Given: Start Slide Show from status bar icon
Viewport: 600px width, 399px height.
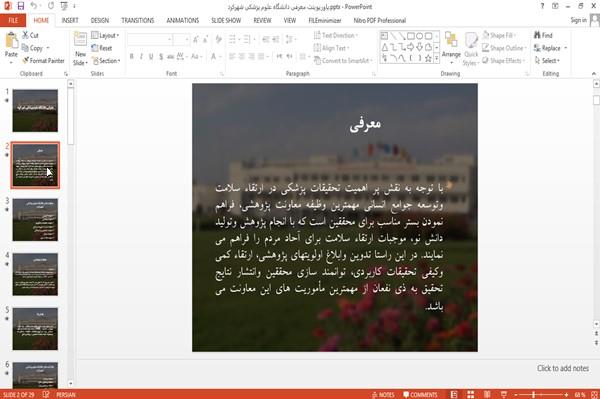Looking at the screenshot, I should [504, 394].
